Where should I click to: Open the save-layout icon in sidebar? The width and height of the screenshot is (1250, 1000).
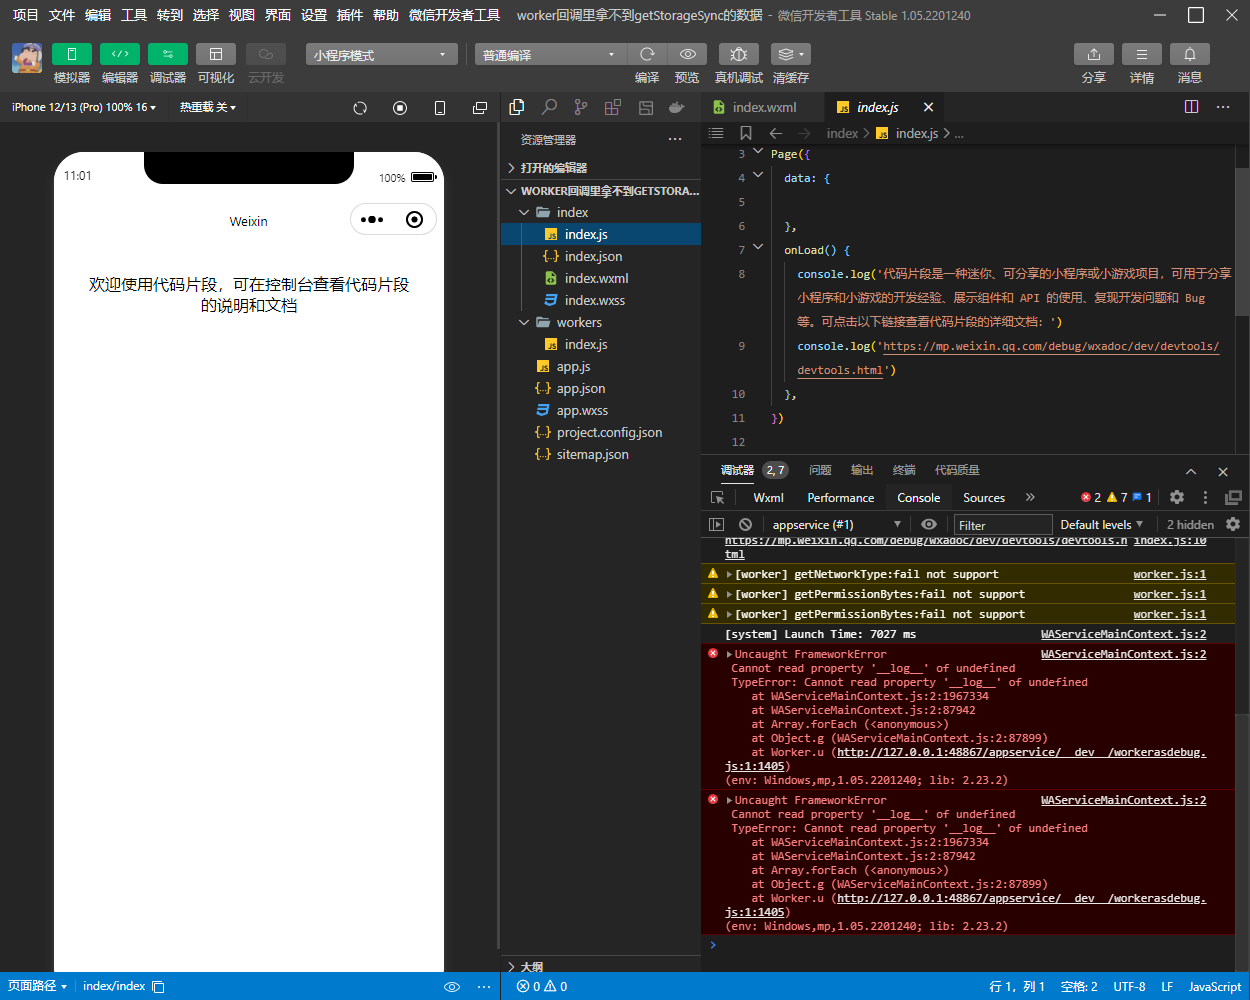point(645,107)
